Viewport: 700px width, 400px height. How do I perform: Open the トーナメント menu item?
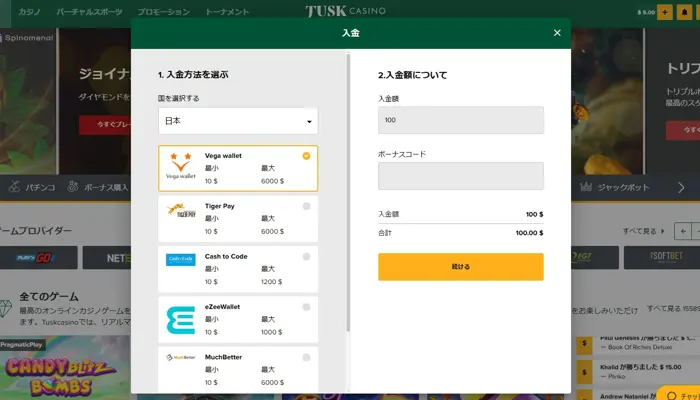coord(227,12)
